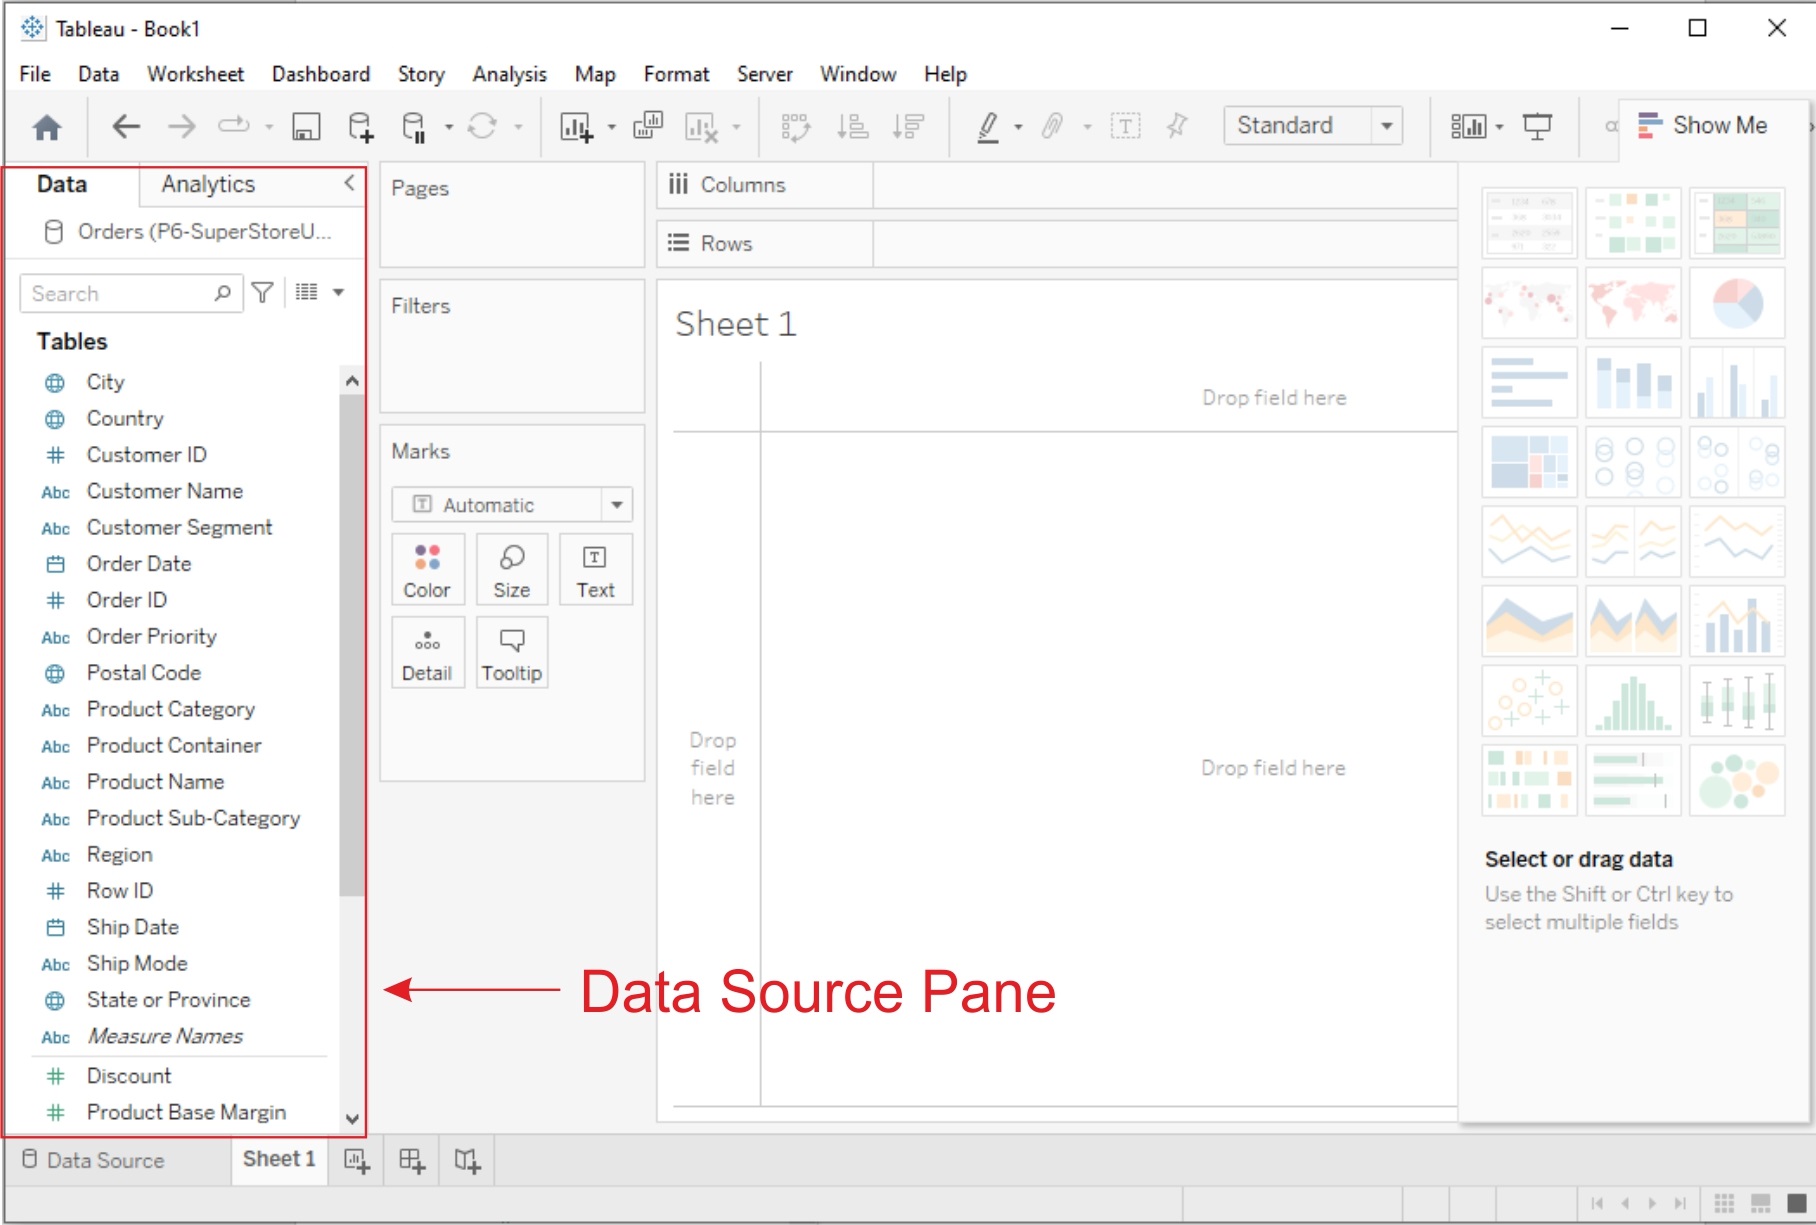The image size is (1816, 1225).
Task: Click the New Worksheet icon beside Sheet 1 tab
Action: coord(357,1160)
